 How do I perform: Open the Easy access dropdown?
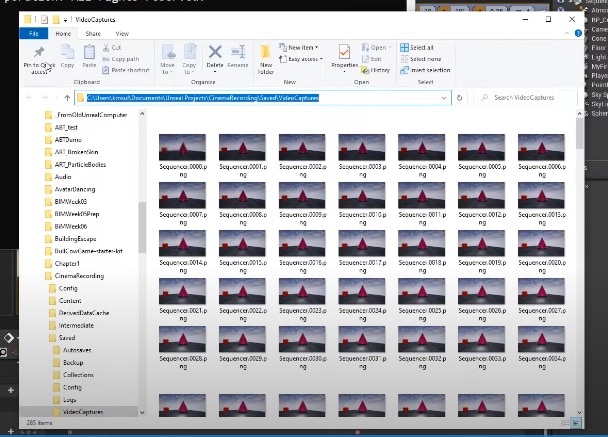coord(301,59)
